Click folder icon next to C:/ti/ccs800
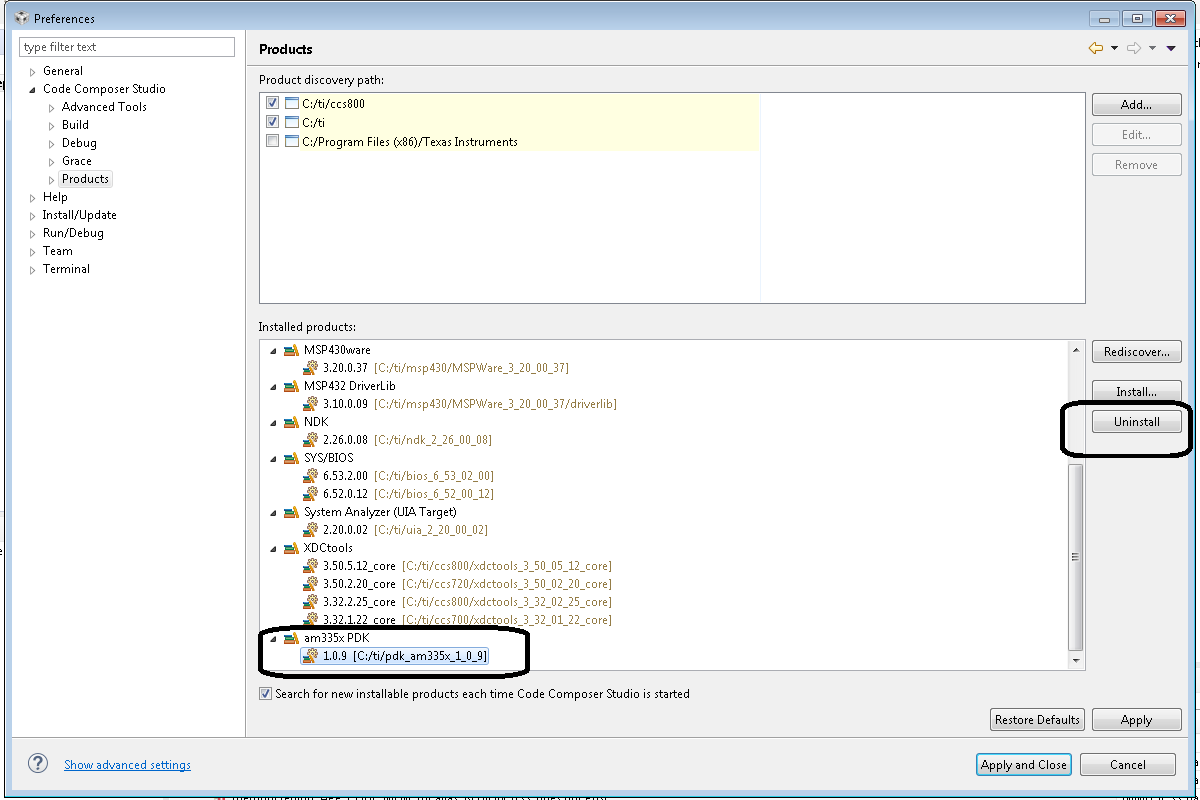The image size is (1200, 800). [x=292, y=103]
